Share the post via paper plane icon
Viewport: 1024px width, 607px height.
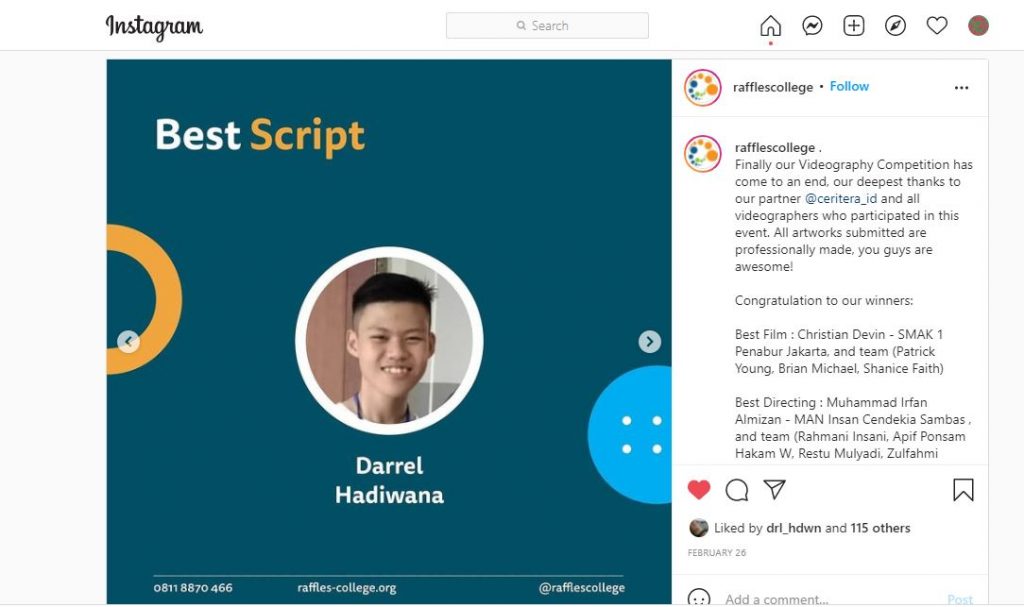(x=775, y=489)
